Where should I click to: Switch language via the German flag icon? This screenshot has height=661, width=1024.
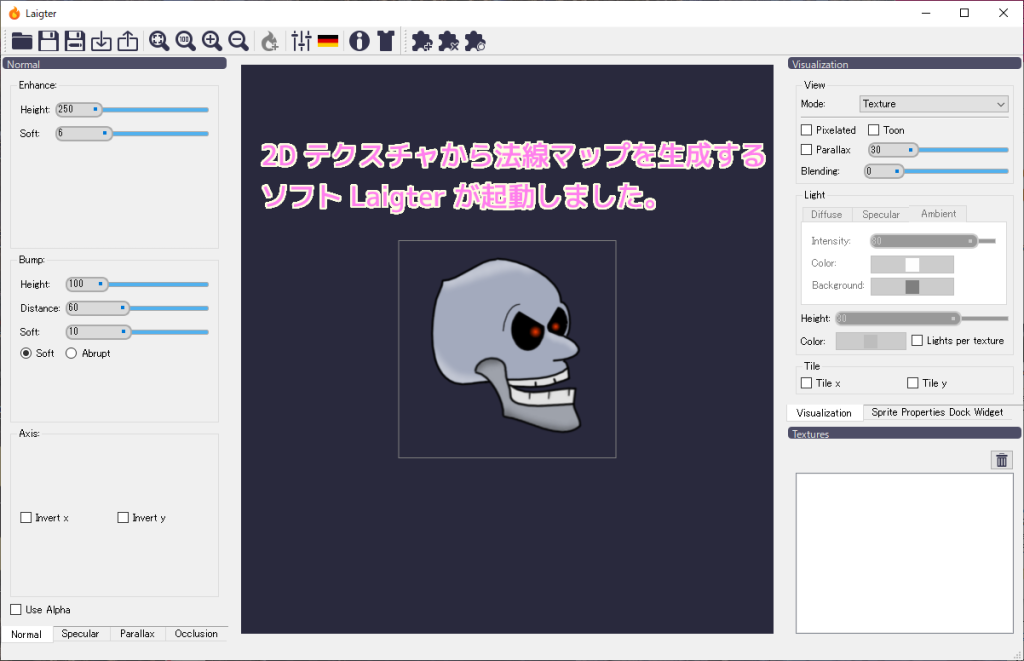[x=327, y=41]
